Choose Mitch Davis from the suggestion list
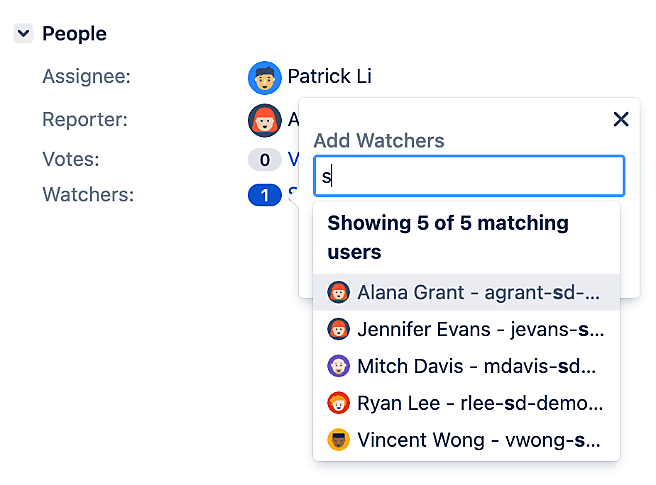Screen dimensions: 656x485 click(466, 366)
